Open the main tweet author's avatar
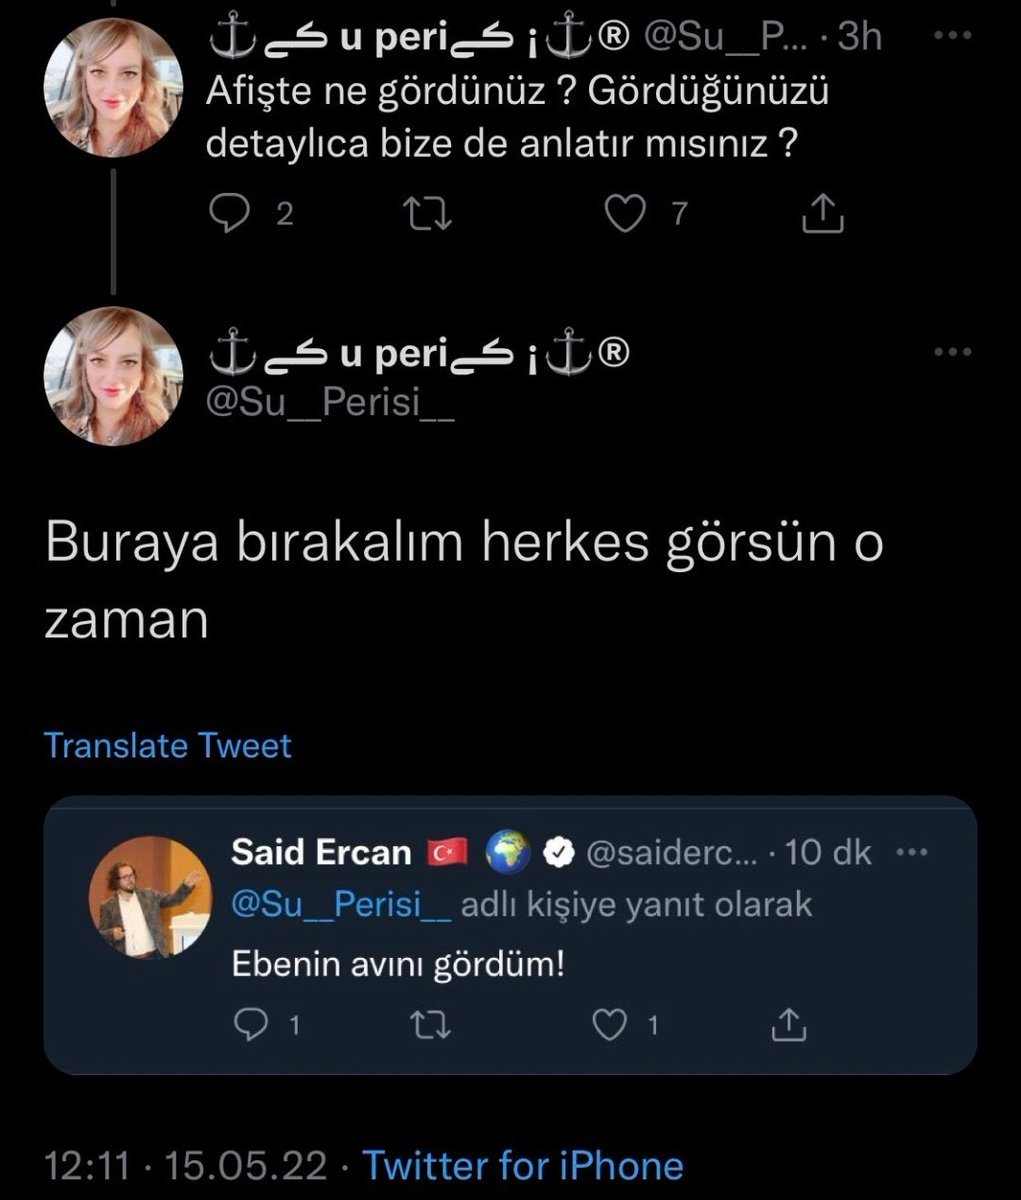This screenshot has width=1021, height=1200. 113,376
